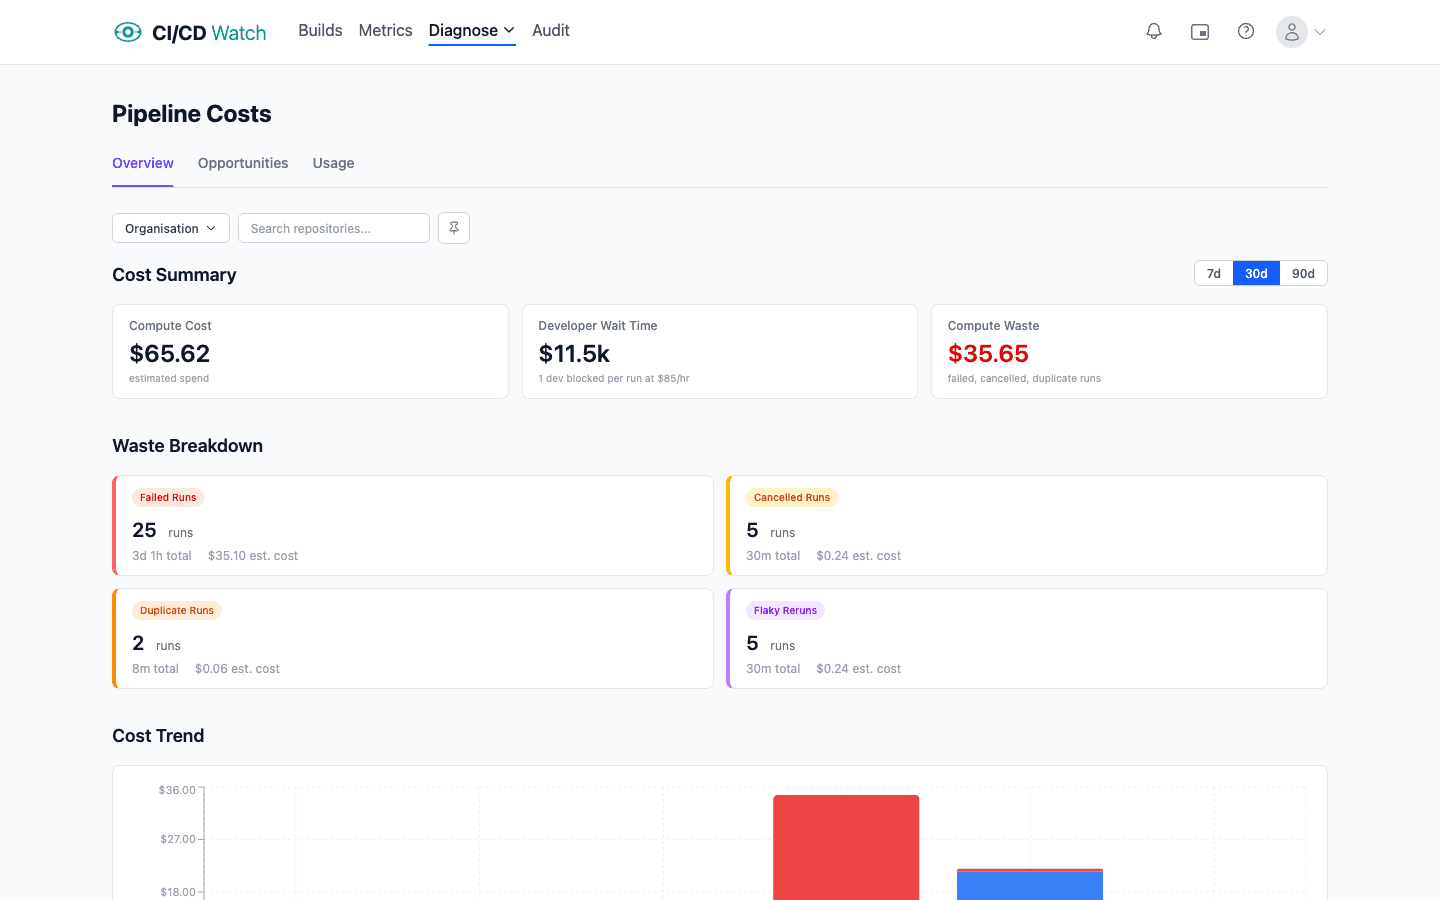Click the blue bar in Cost Trend
Image resolution: width=1440 pixels, height=900 pixels.
[1030, 886]
